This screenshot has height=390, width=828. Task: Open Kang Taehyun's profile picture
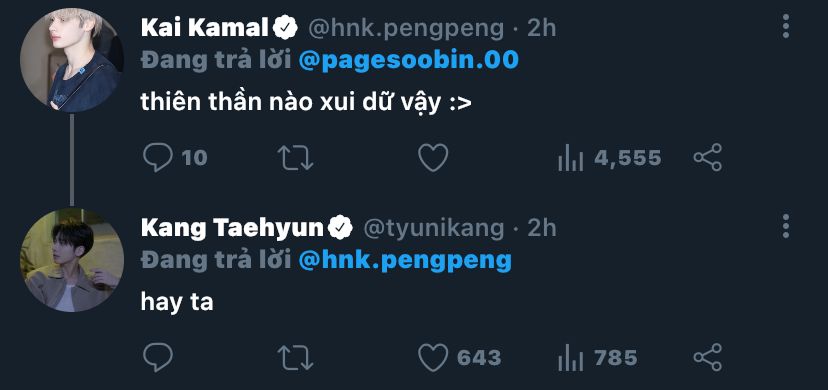72,260
